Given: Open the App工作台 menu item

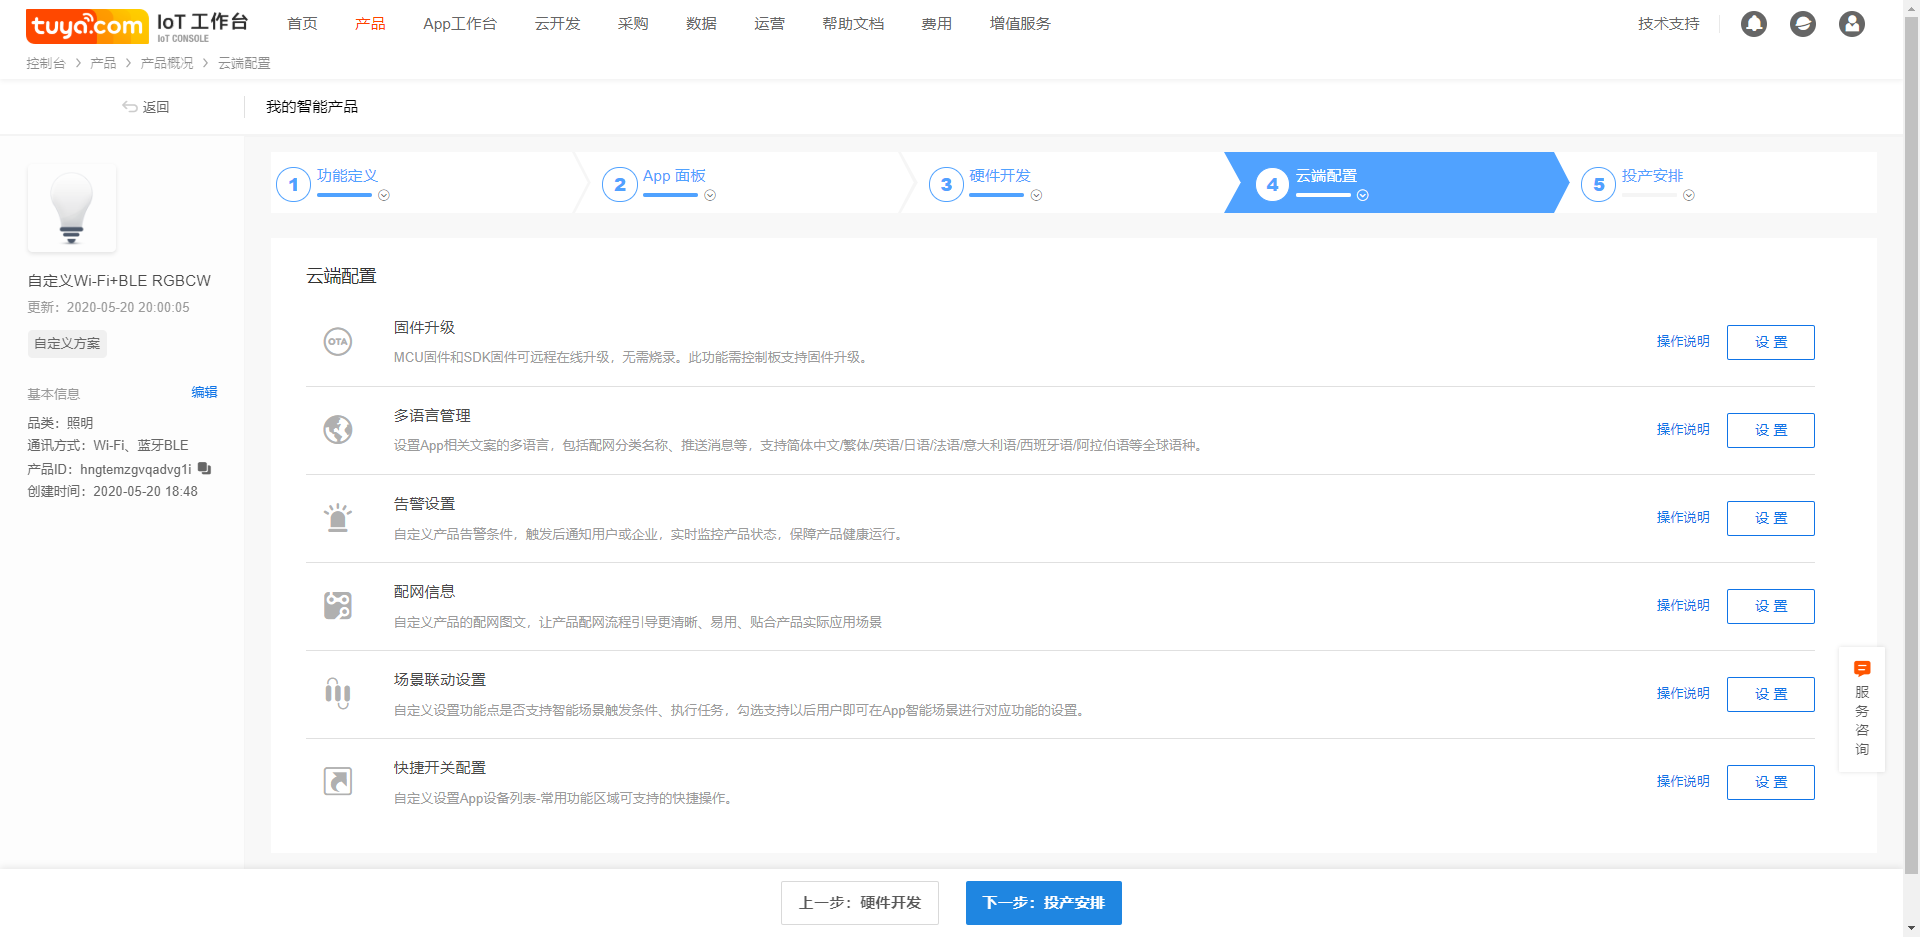Looking at the screenshot, I should click(460, 24).
